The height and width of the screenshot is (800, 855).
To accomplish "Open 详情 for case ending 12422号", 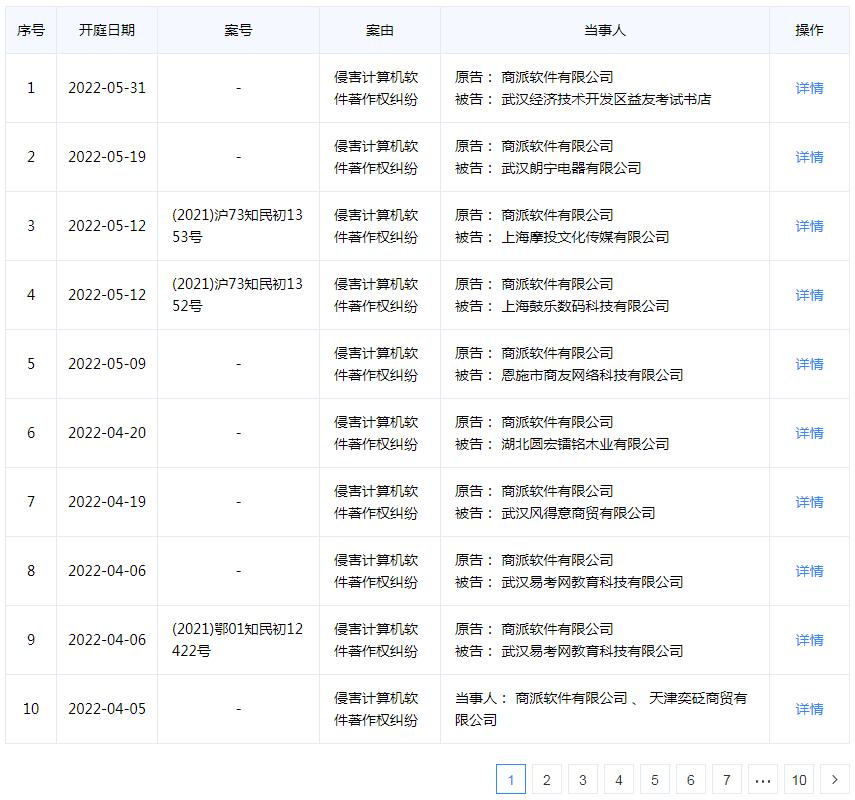I will click(809, 640).
